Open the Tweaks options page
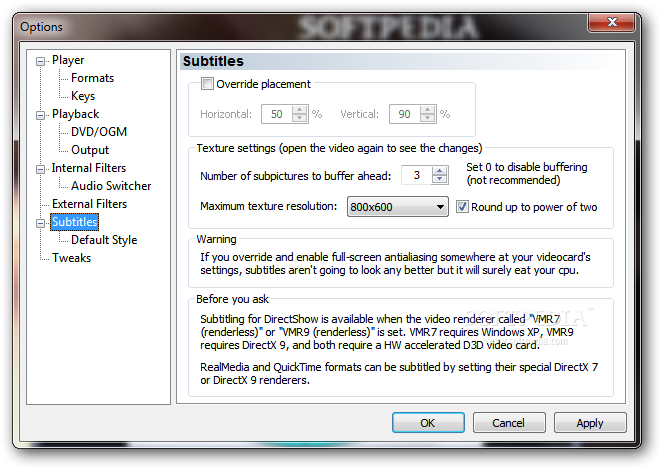Image resolution: width=662 pixels, height=469 pixels. [71, 258]
